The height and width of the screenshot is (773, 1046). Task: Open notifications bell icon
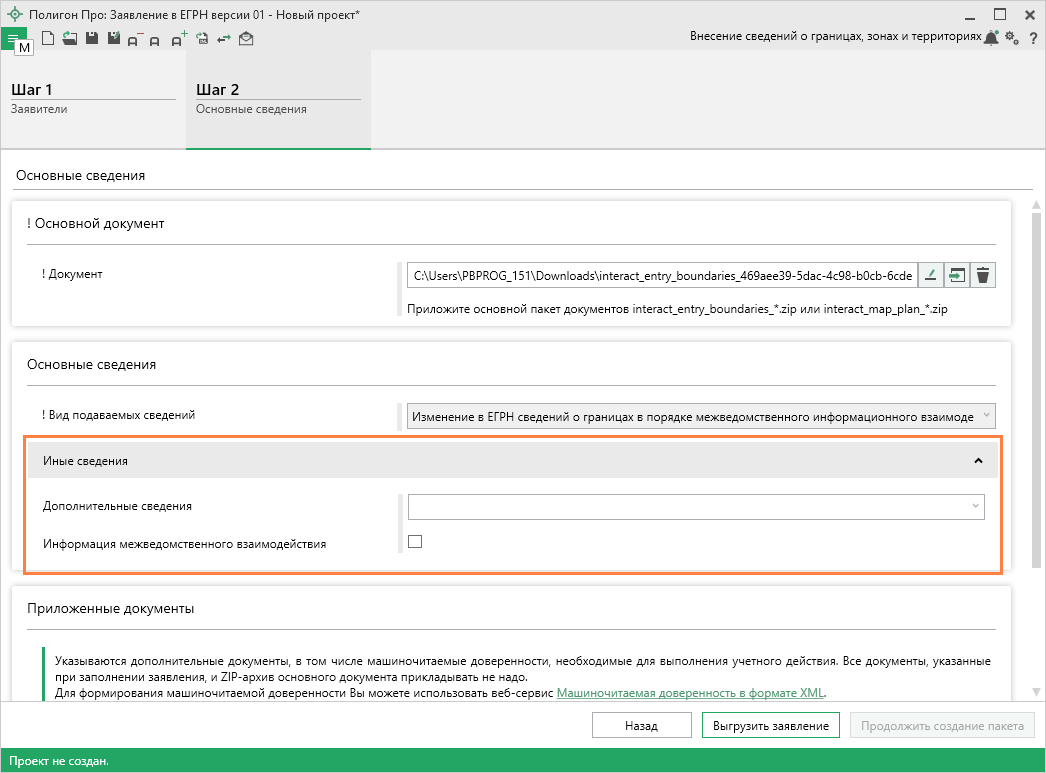990,38
